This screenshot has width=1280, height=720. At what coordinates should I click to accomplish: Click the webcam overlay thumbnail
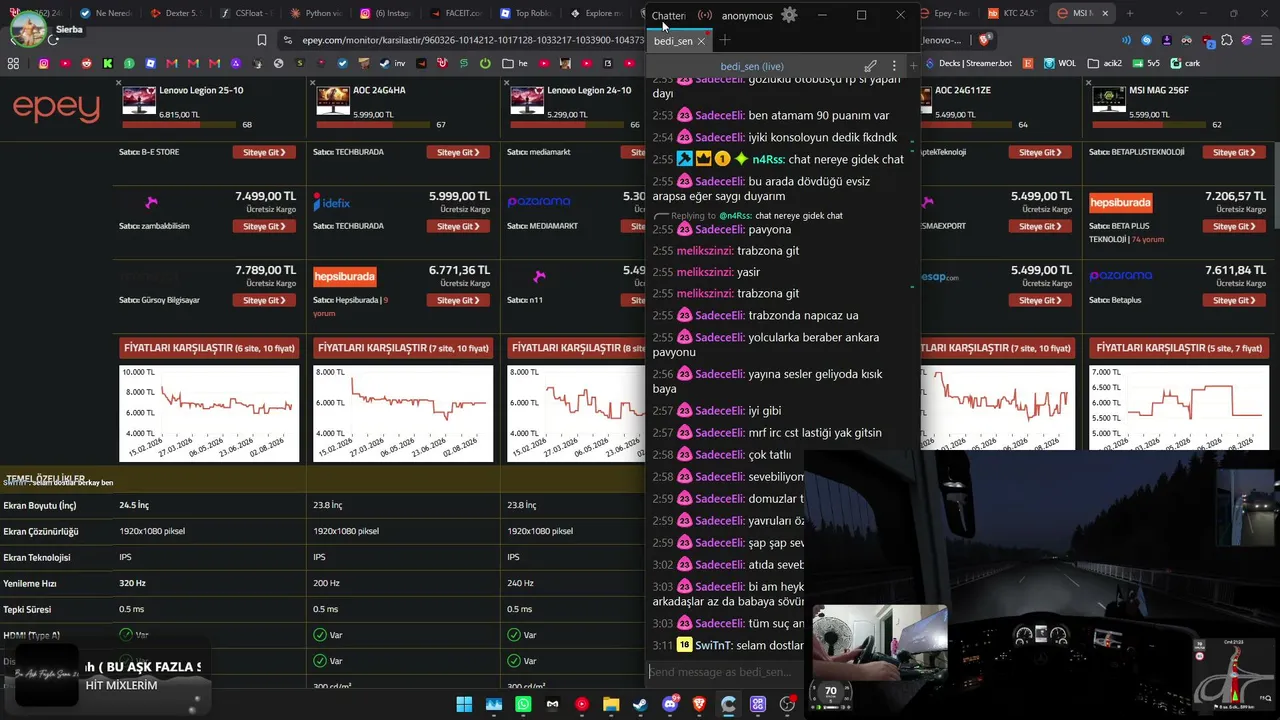coord(880,642)
